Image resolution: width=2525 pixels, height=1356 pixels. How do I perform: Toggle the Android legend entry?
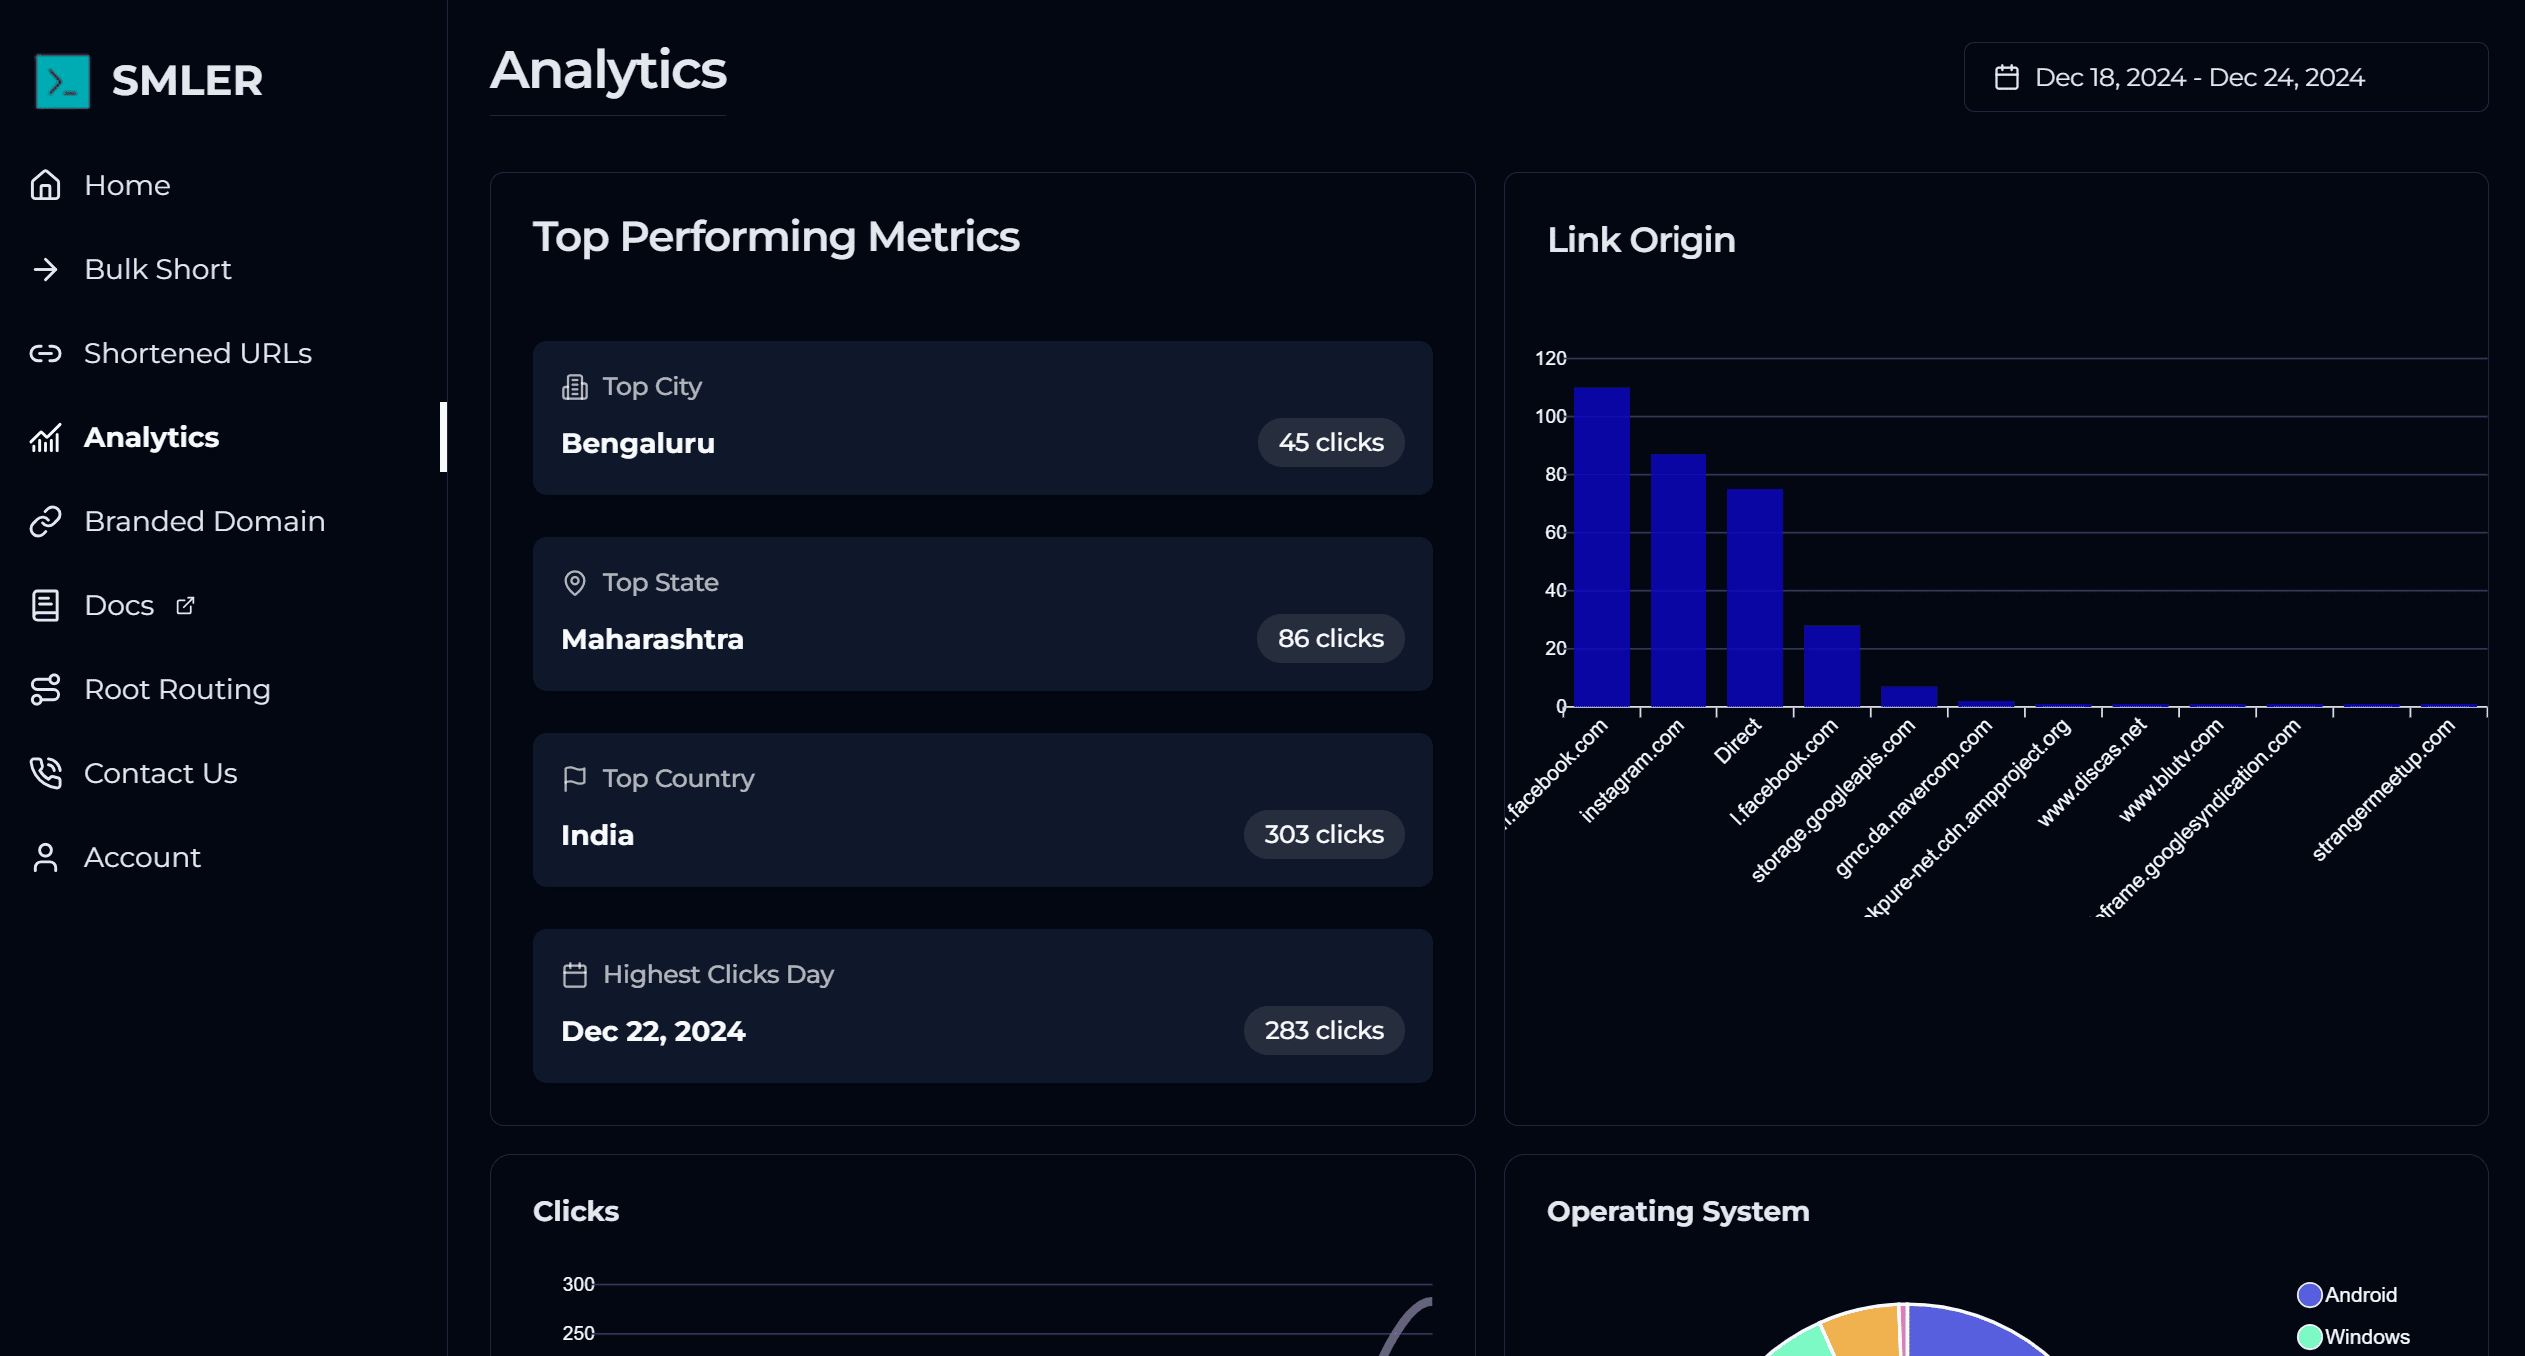[x=2347, y=1295]
